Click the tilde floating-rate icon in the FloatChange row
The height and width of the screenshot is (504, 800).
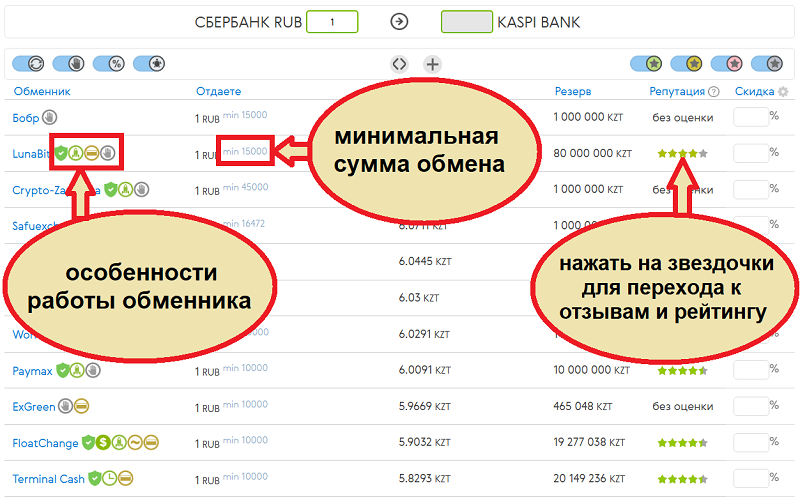click(x=135, y=442)
